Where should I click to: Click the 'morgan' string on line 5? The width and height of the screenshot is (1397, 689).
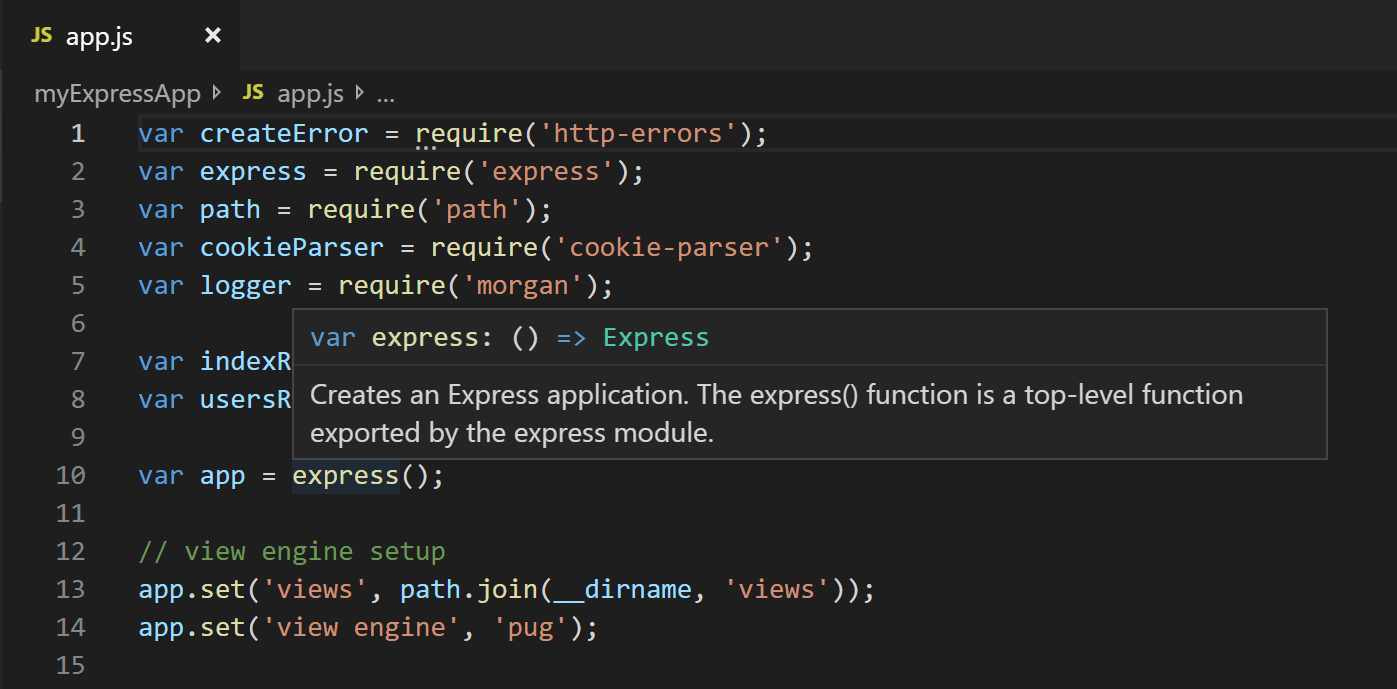coord(524,284)
